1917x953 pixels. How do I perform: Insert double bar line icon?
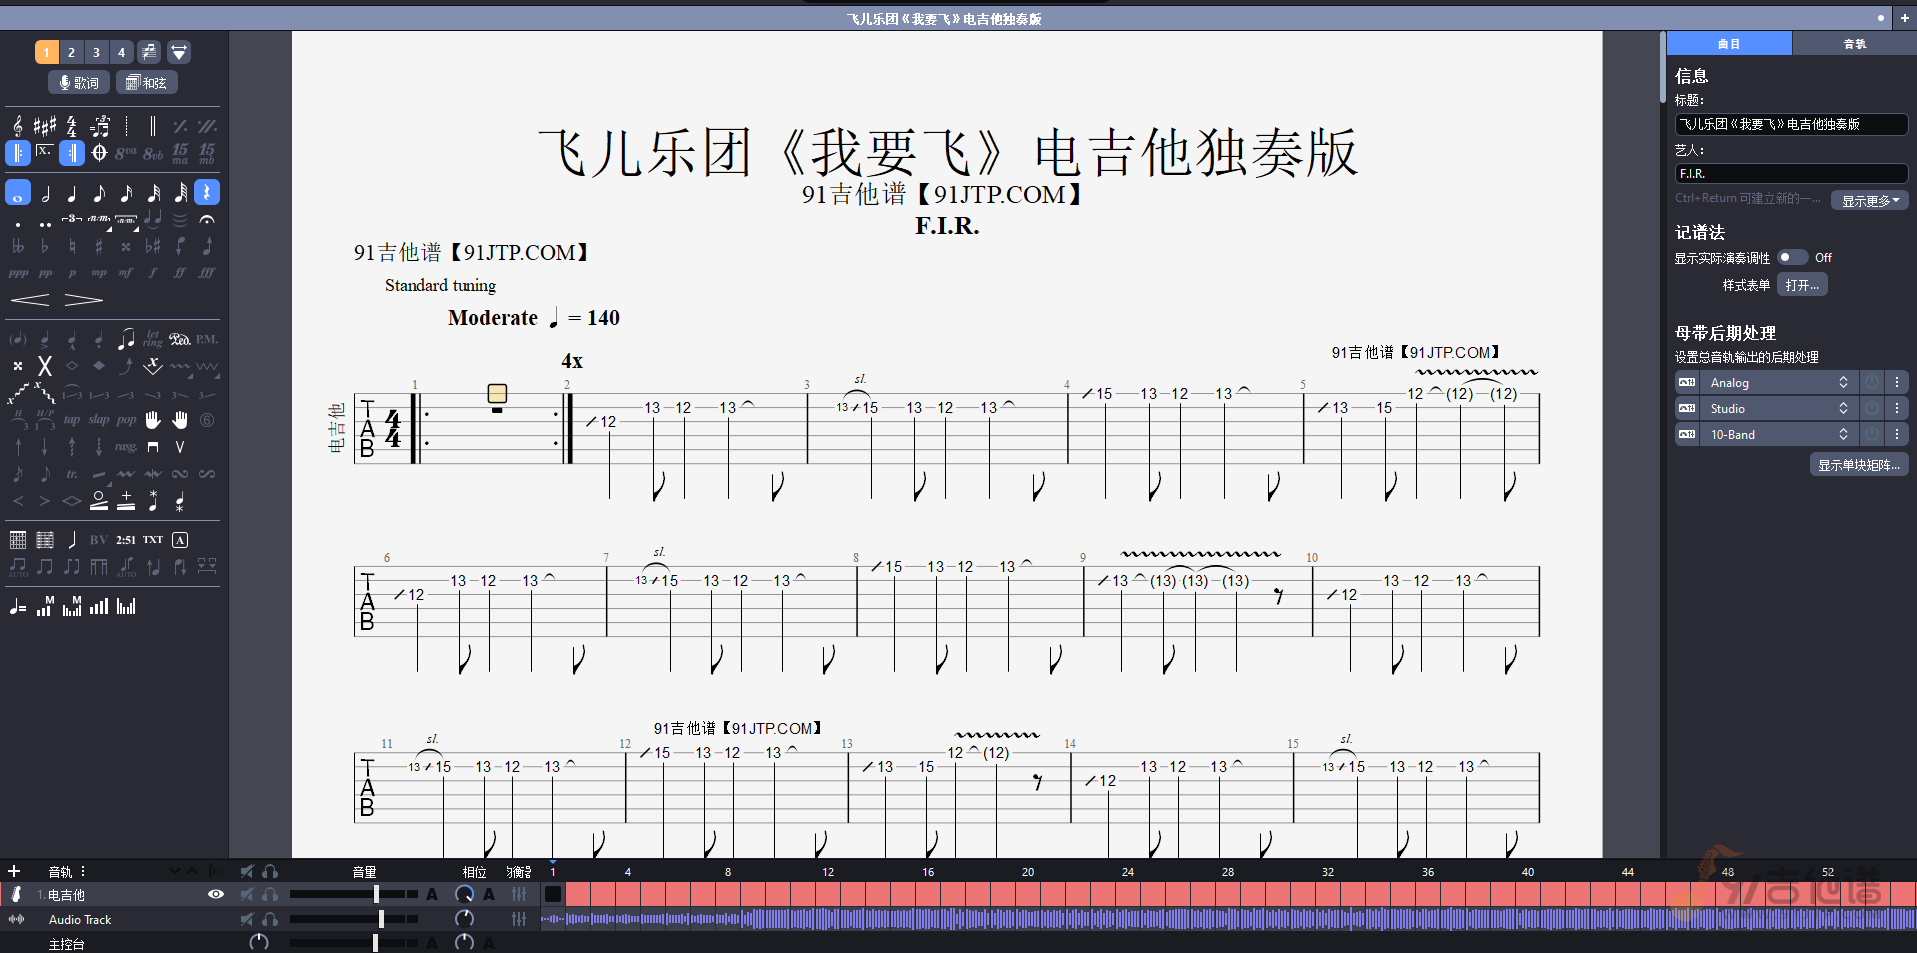pos(153,126)
